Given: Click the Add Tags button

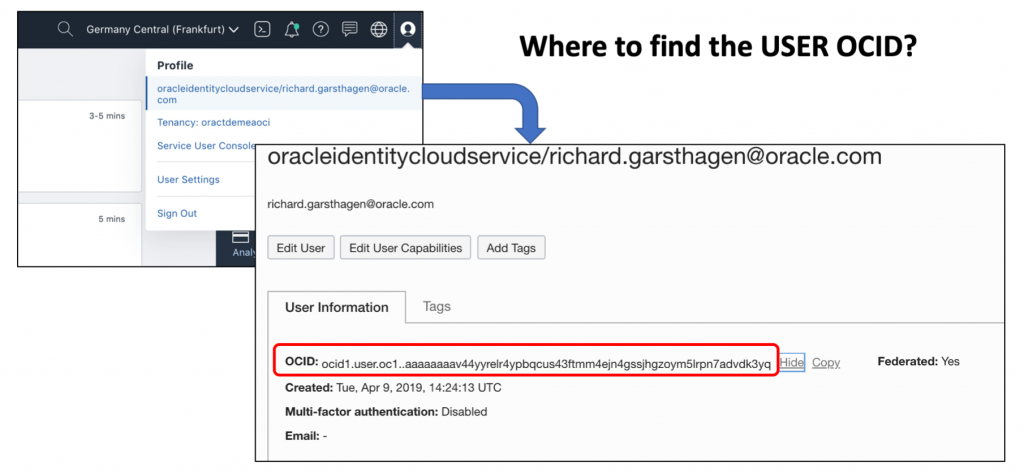Looking at the screenshot, I should point(511,248).
